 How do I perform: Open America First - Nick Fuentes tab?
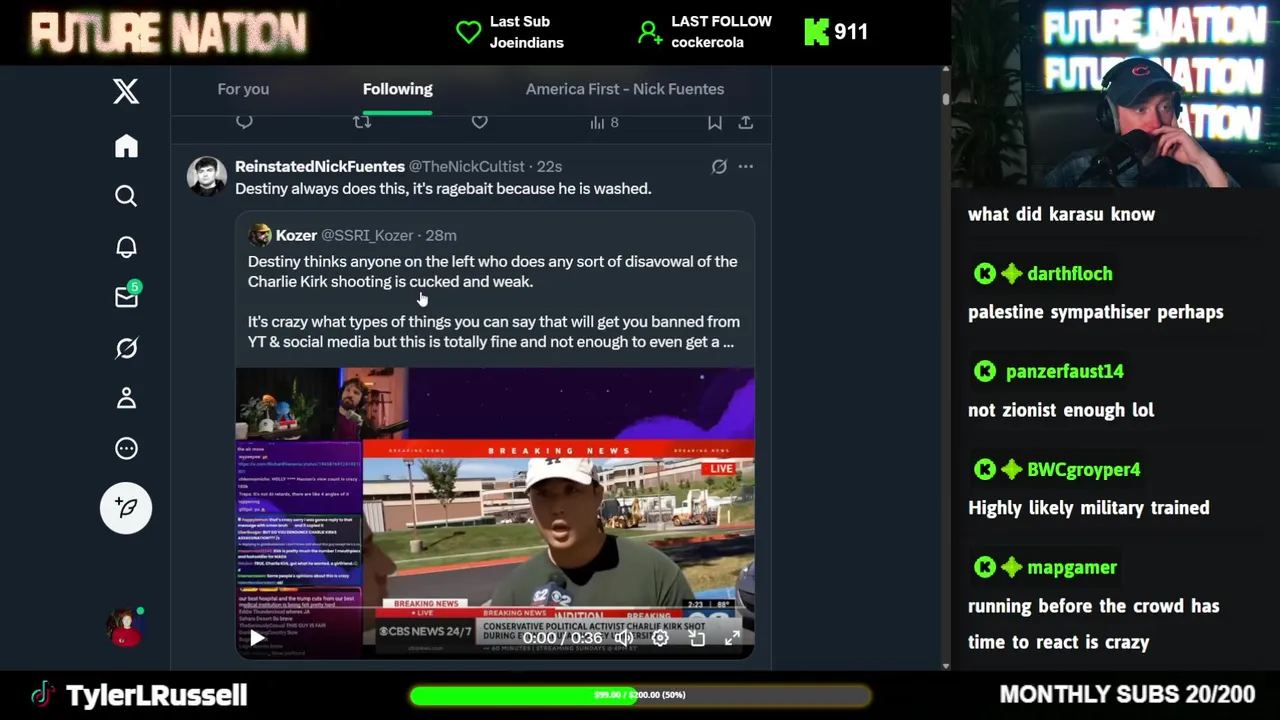(625, 89)
